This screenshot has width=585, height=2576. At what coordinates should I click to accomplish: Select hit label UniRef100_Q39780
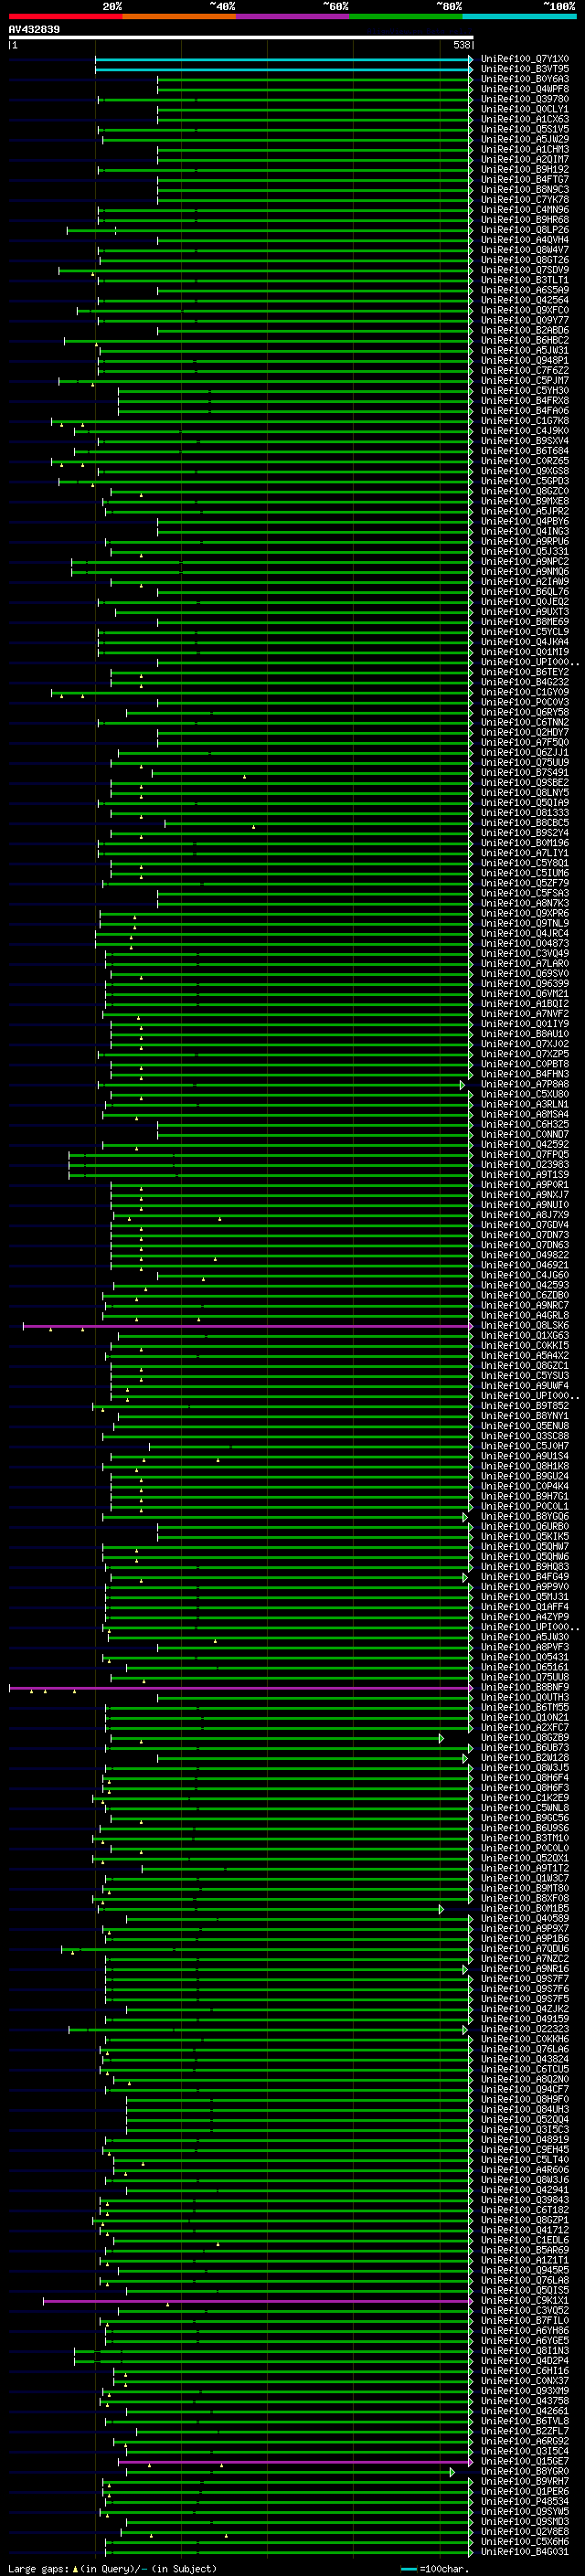click(525, 100)
